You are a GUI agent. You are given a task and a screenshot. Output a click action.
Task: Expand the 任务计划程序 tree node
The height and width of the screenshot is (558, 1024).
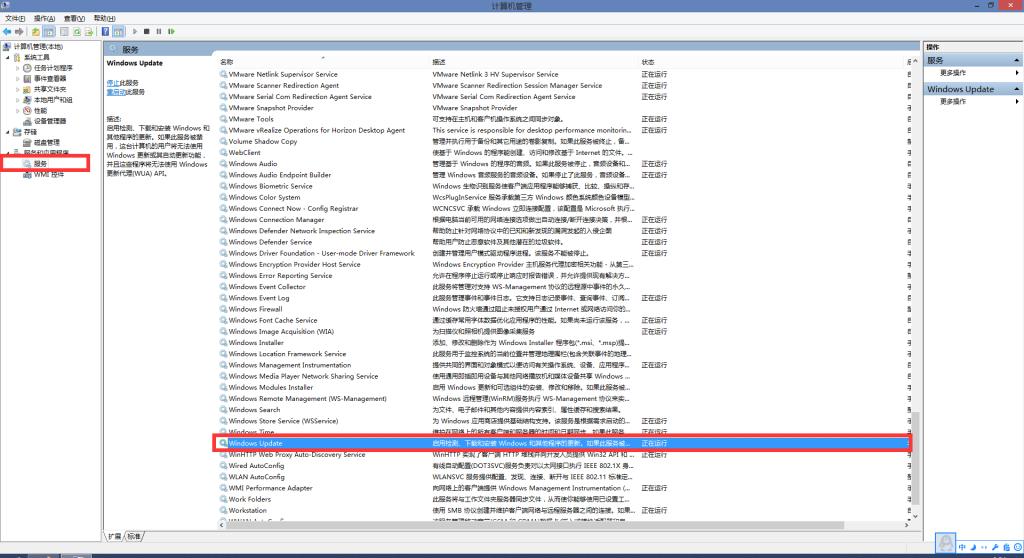[17, 68]
